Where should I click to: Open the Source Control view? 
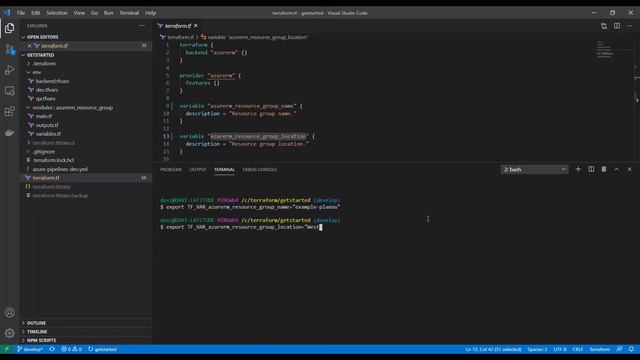9,49
